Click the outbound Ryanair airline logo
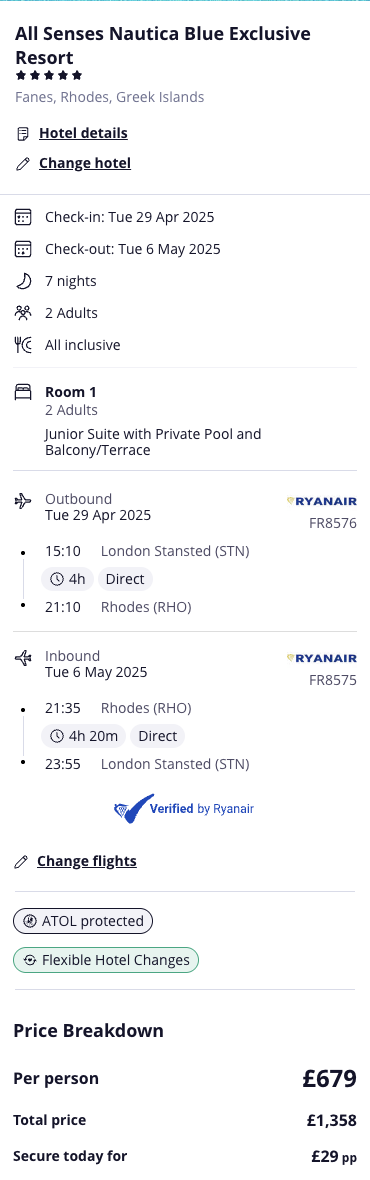The width and height of the screenshot is (370, 1180). pyautogui.click(x=322, y=501)
